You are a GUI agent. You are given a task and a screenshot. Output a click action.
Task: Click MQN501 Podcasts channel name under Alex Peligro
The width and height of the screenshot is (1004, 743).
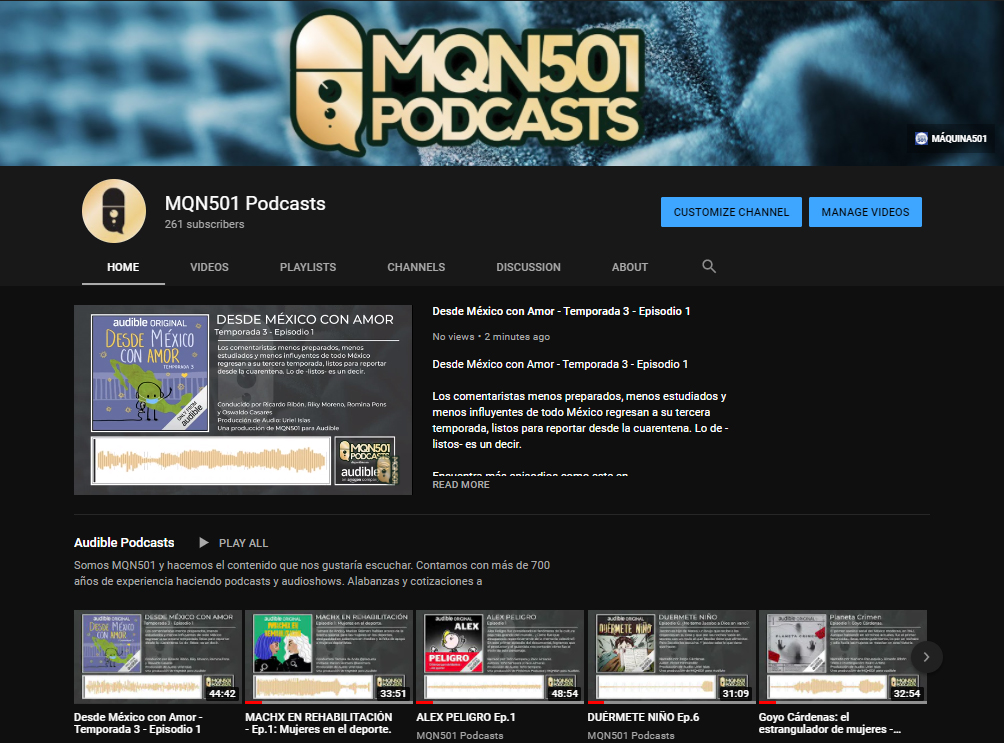point(460,736)
